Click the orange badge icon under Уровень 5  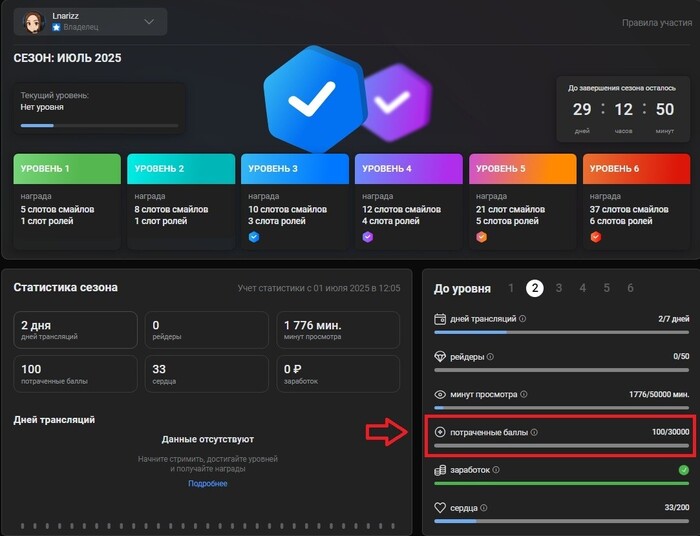click(482, 237)
